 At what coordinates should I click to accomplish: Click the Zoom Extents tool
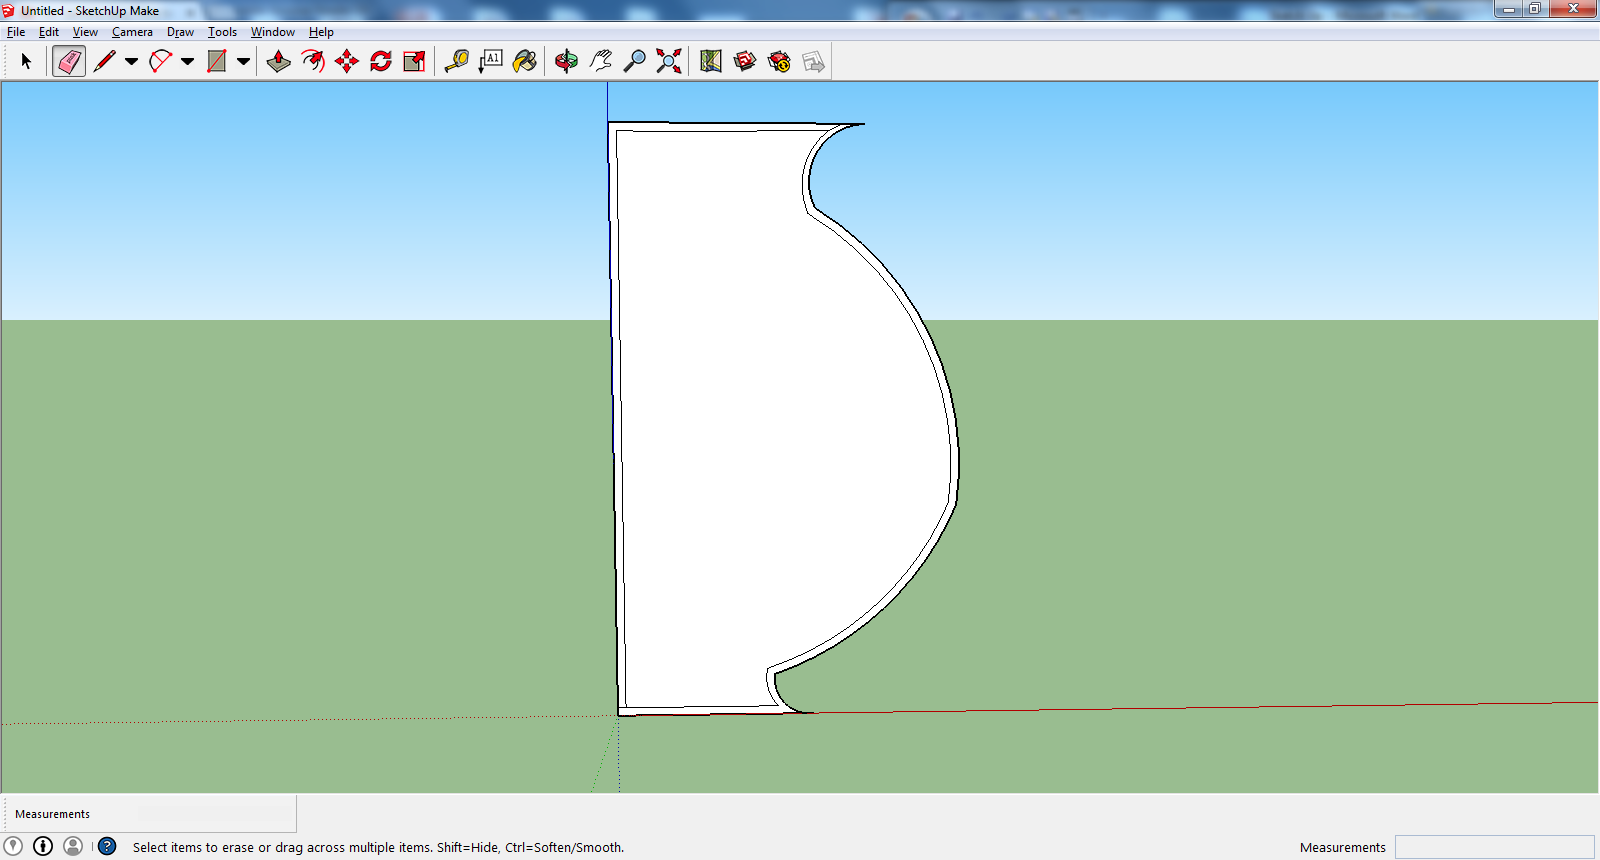(x=669, y=61)
